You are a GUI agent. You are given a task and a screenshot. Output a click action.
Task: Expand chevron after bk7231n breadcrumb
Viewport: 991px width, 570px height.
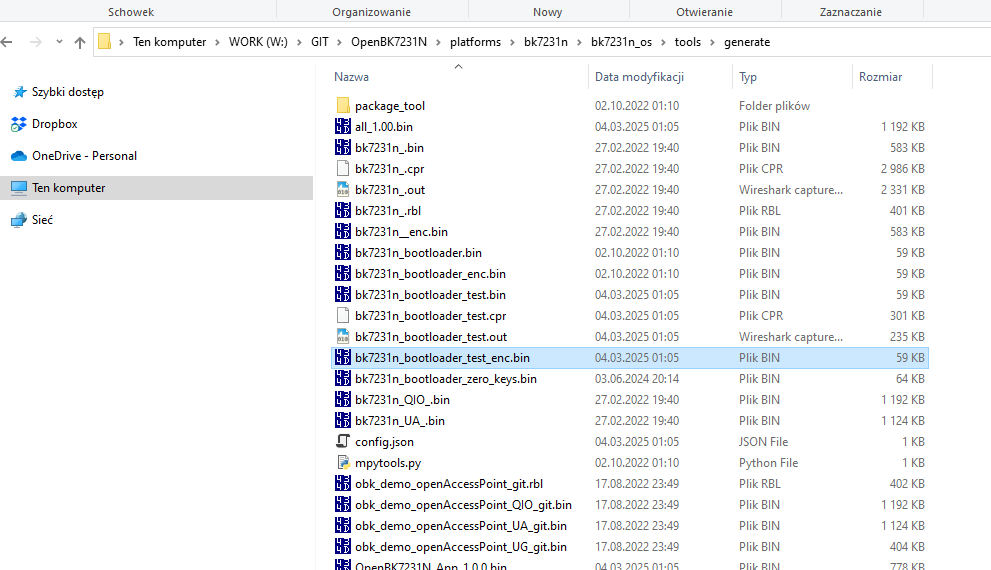point(579,42)
